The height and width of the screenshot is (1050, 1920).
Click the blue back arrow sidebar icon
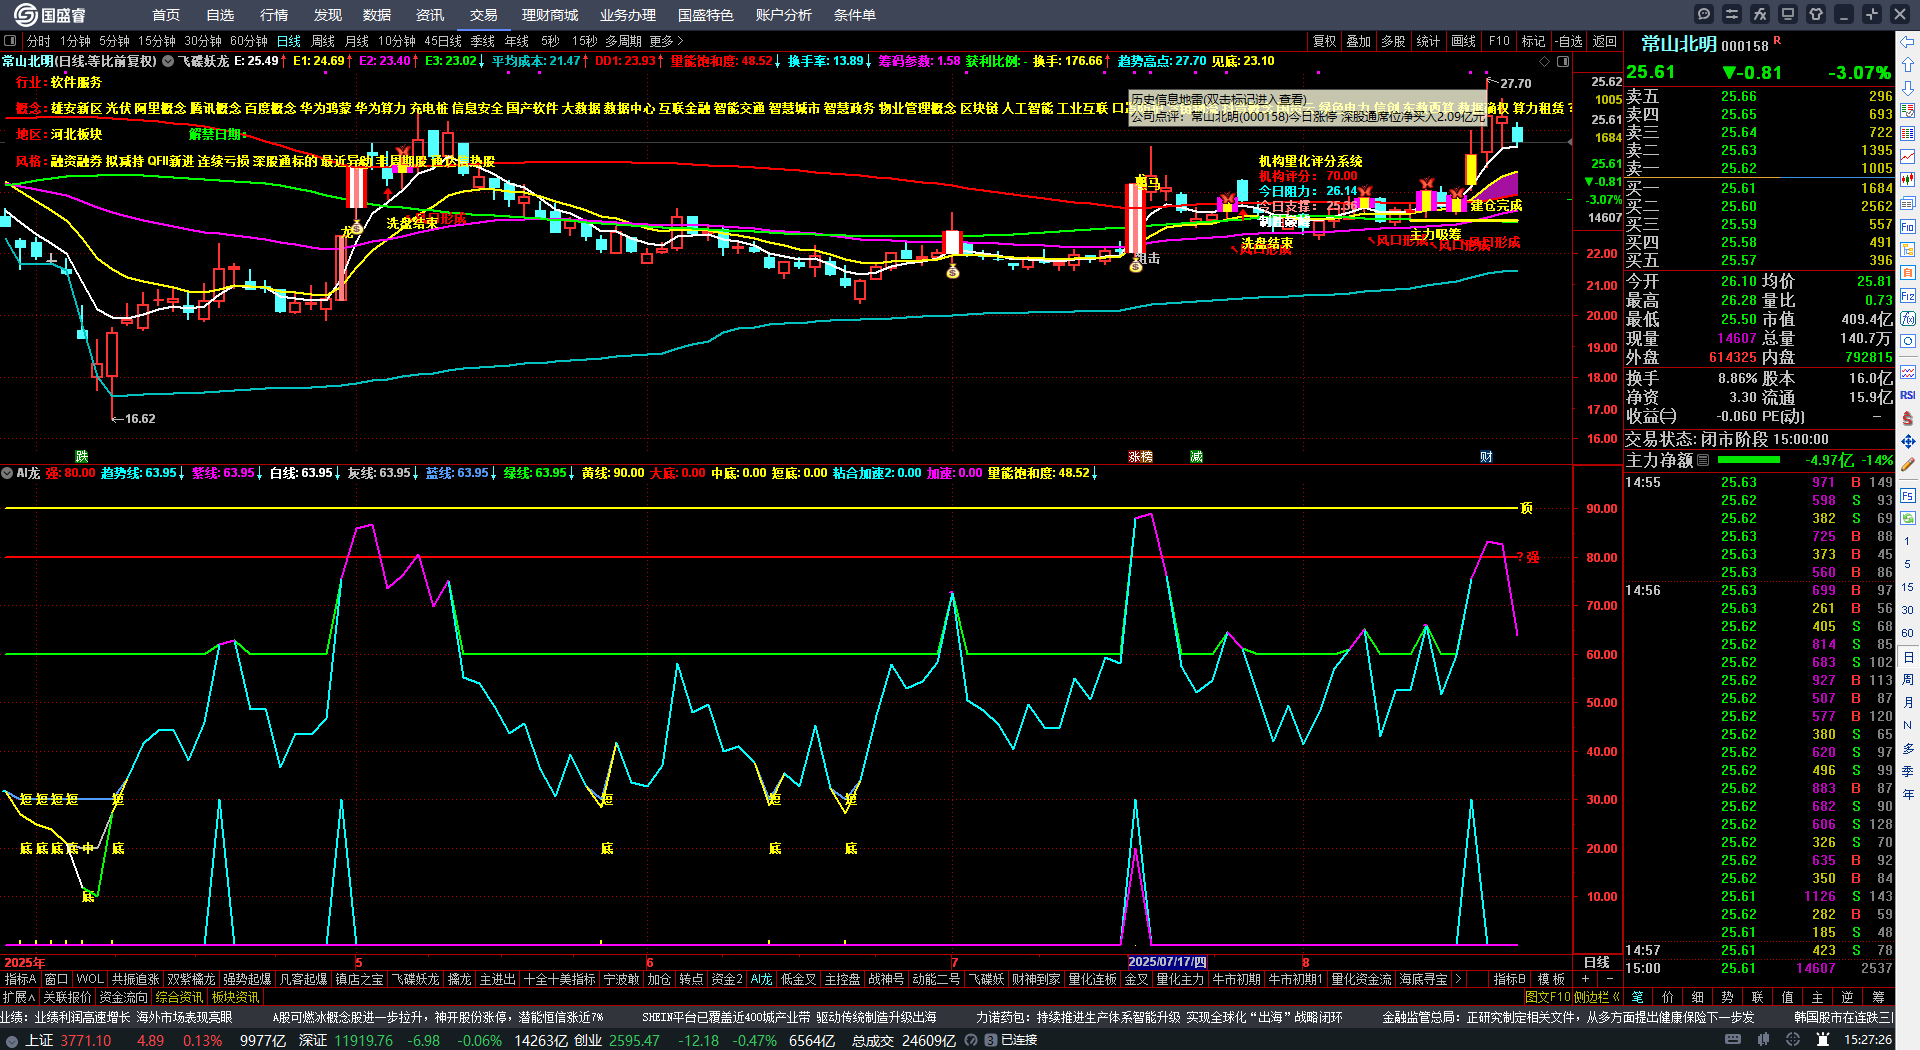coord(1908,42)
